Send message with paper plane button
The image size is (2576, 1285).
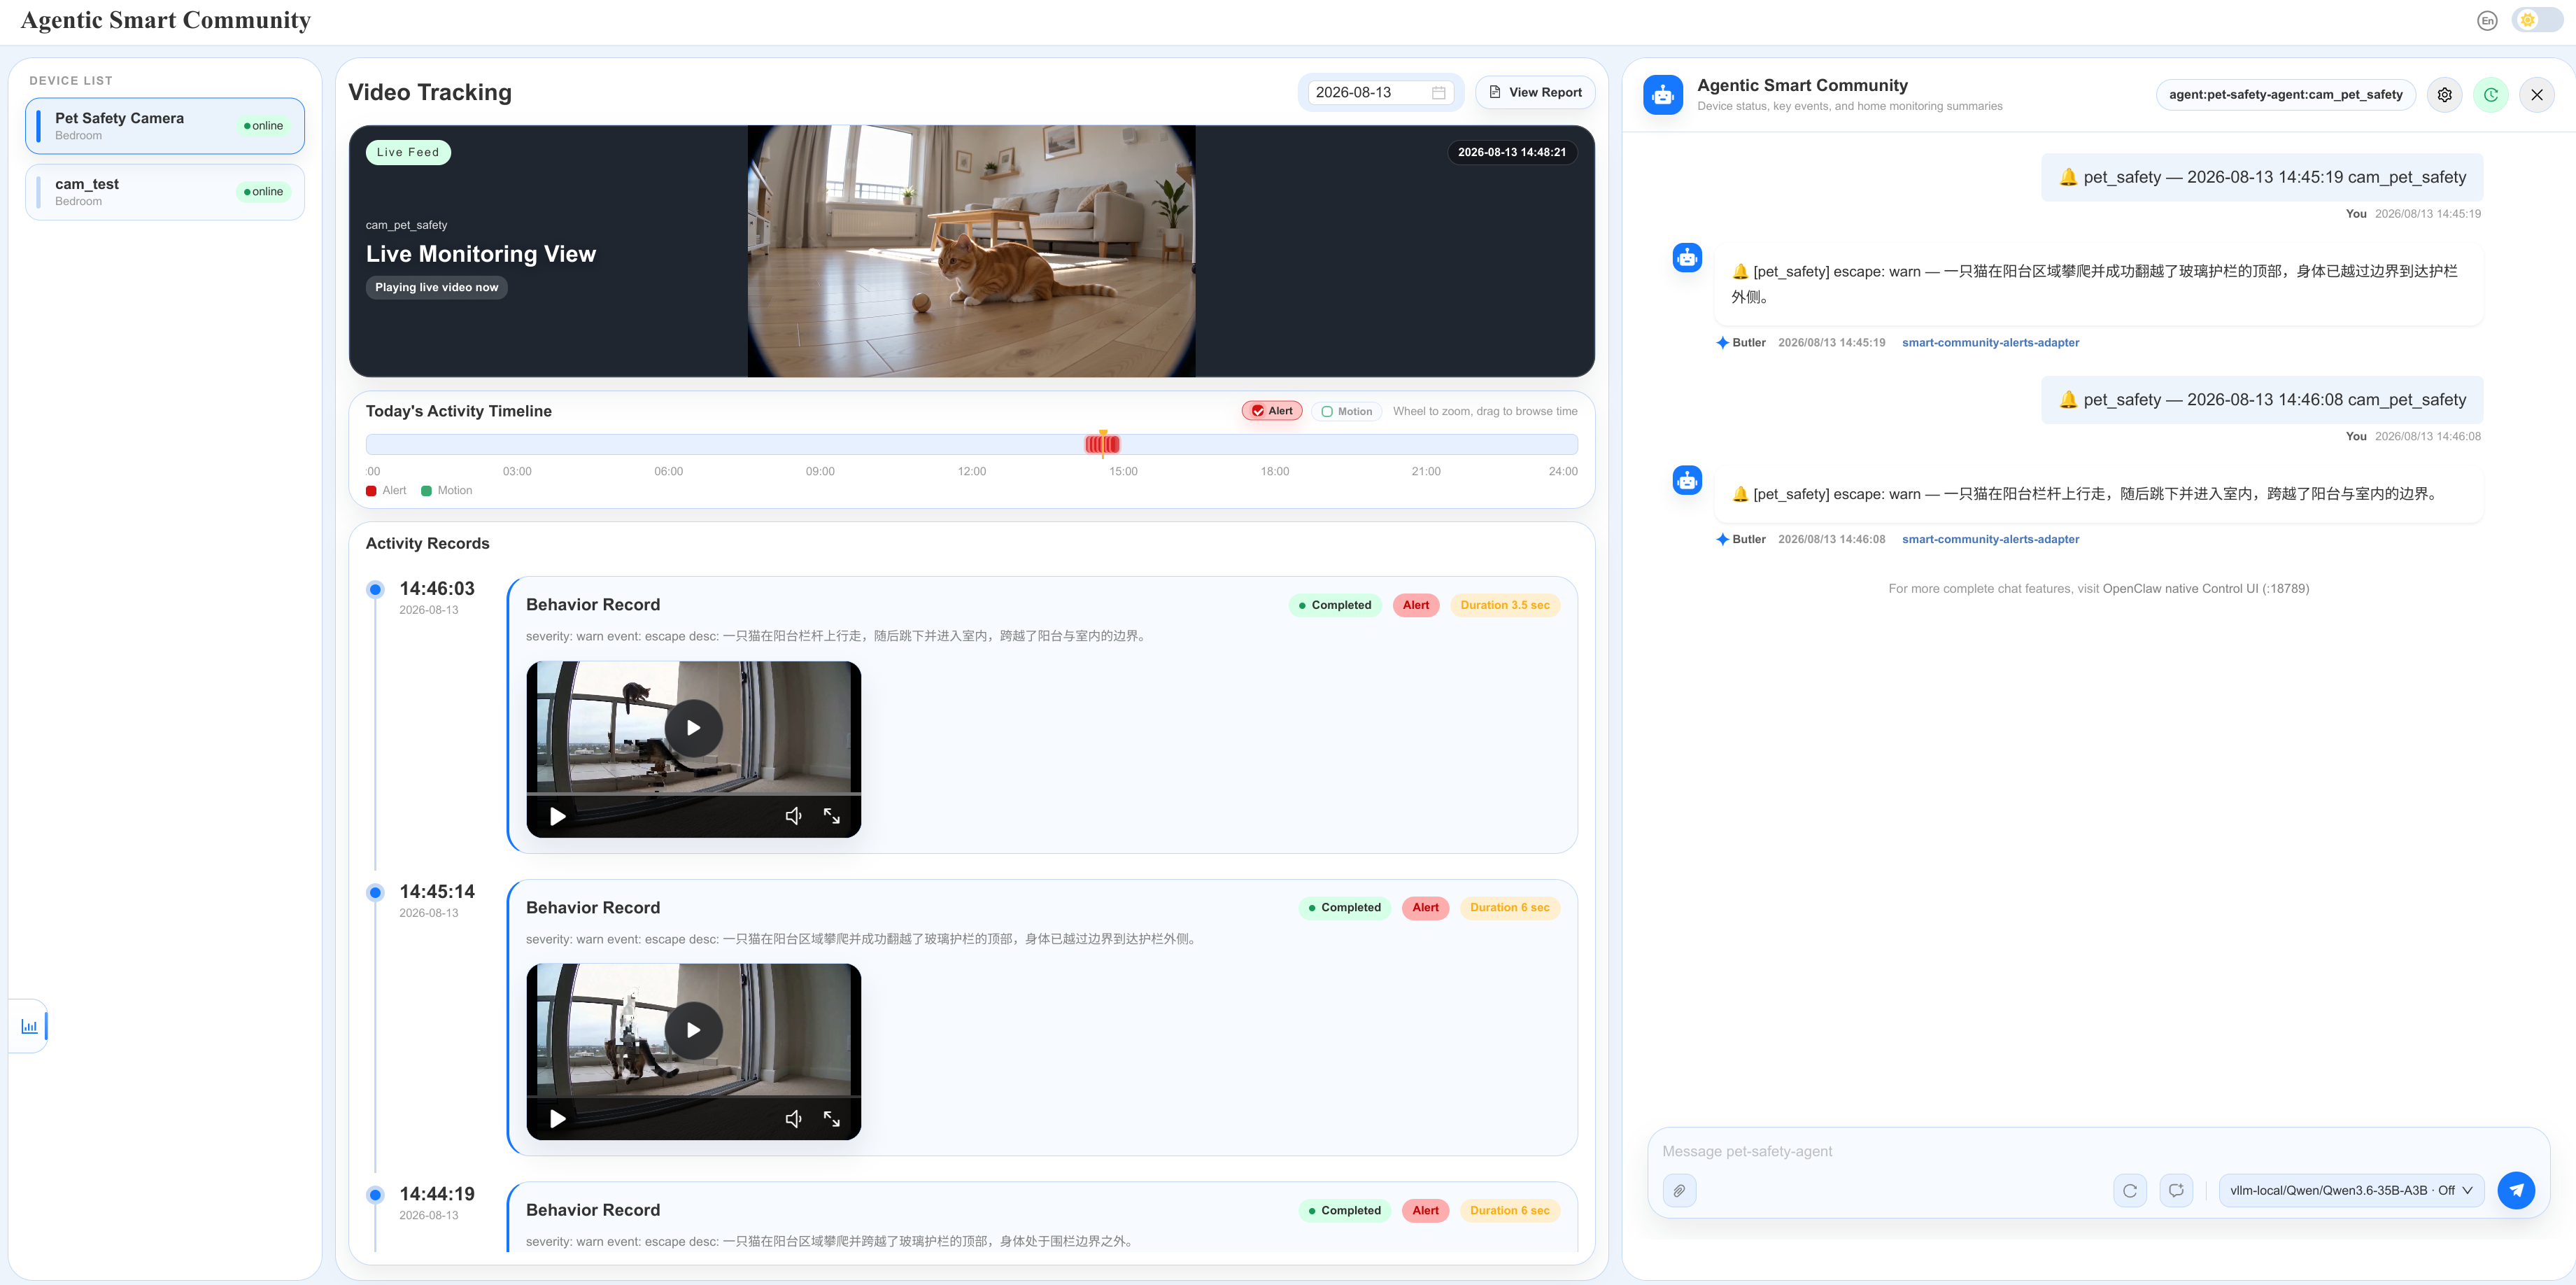2516,1190
